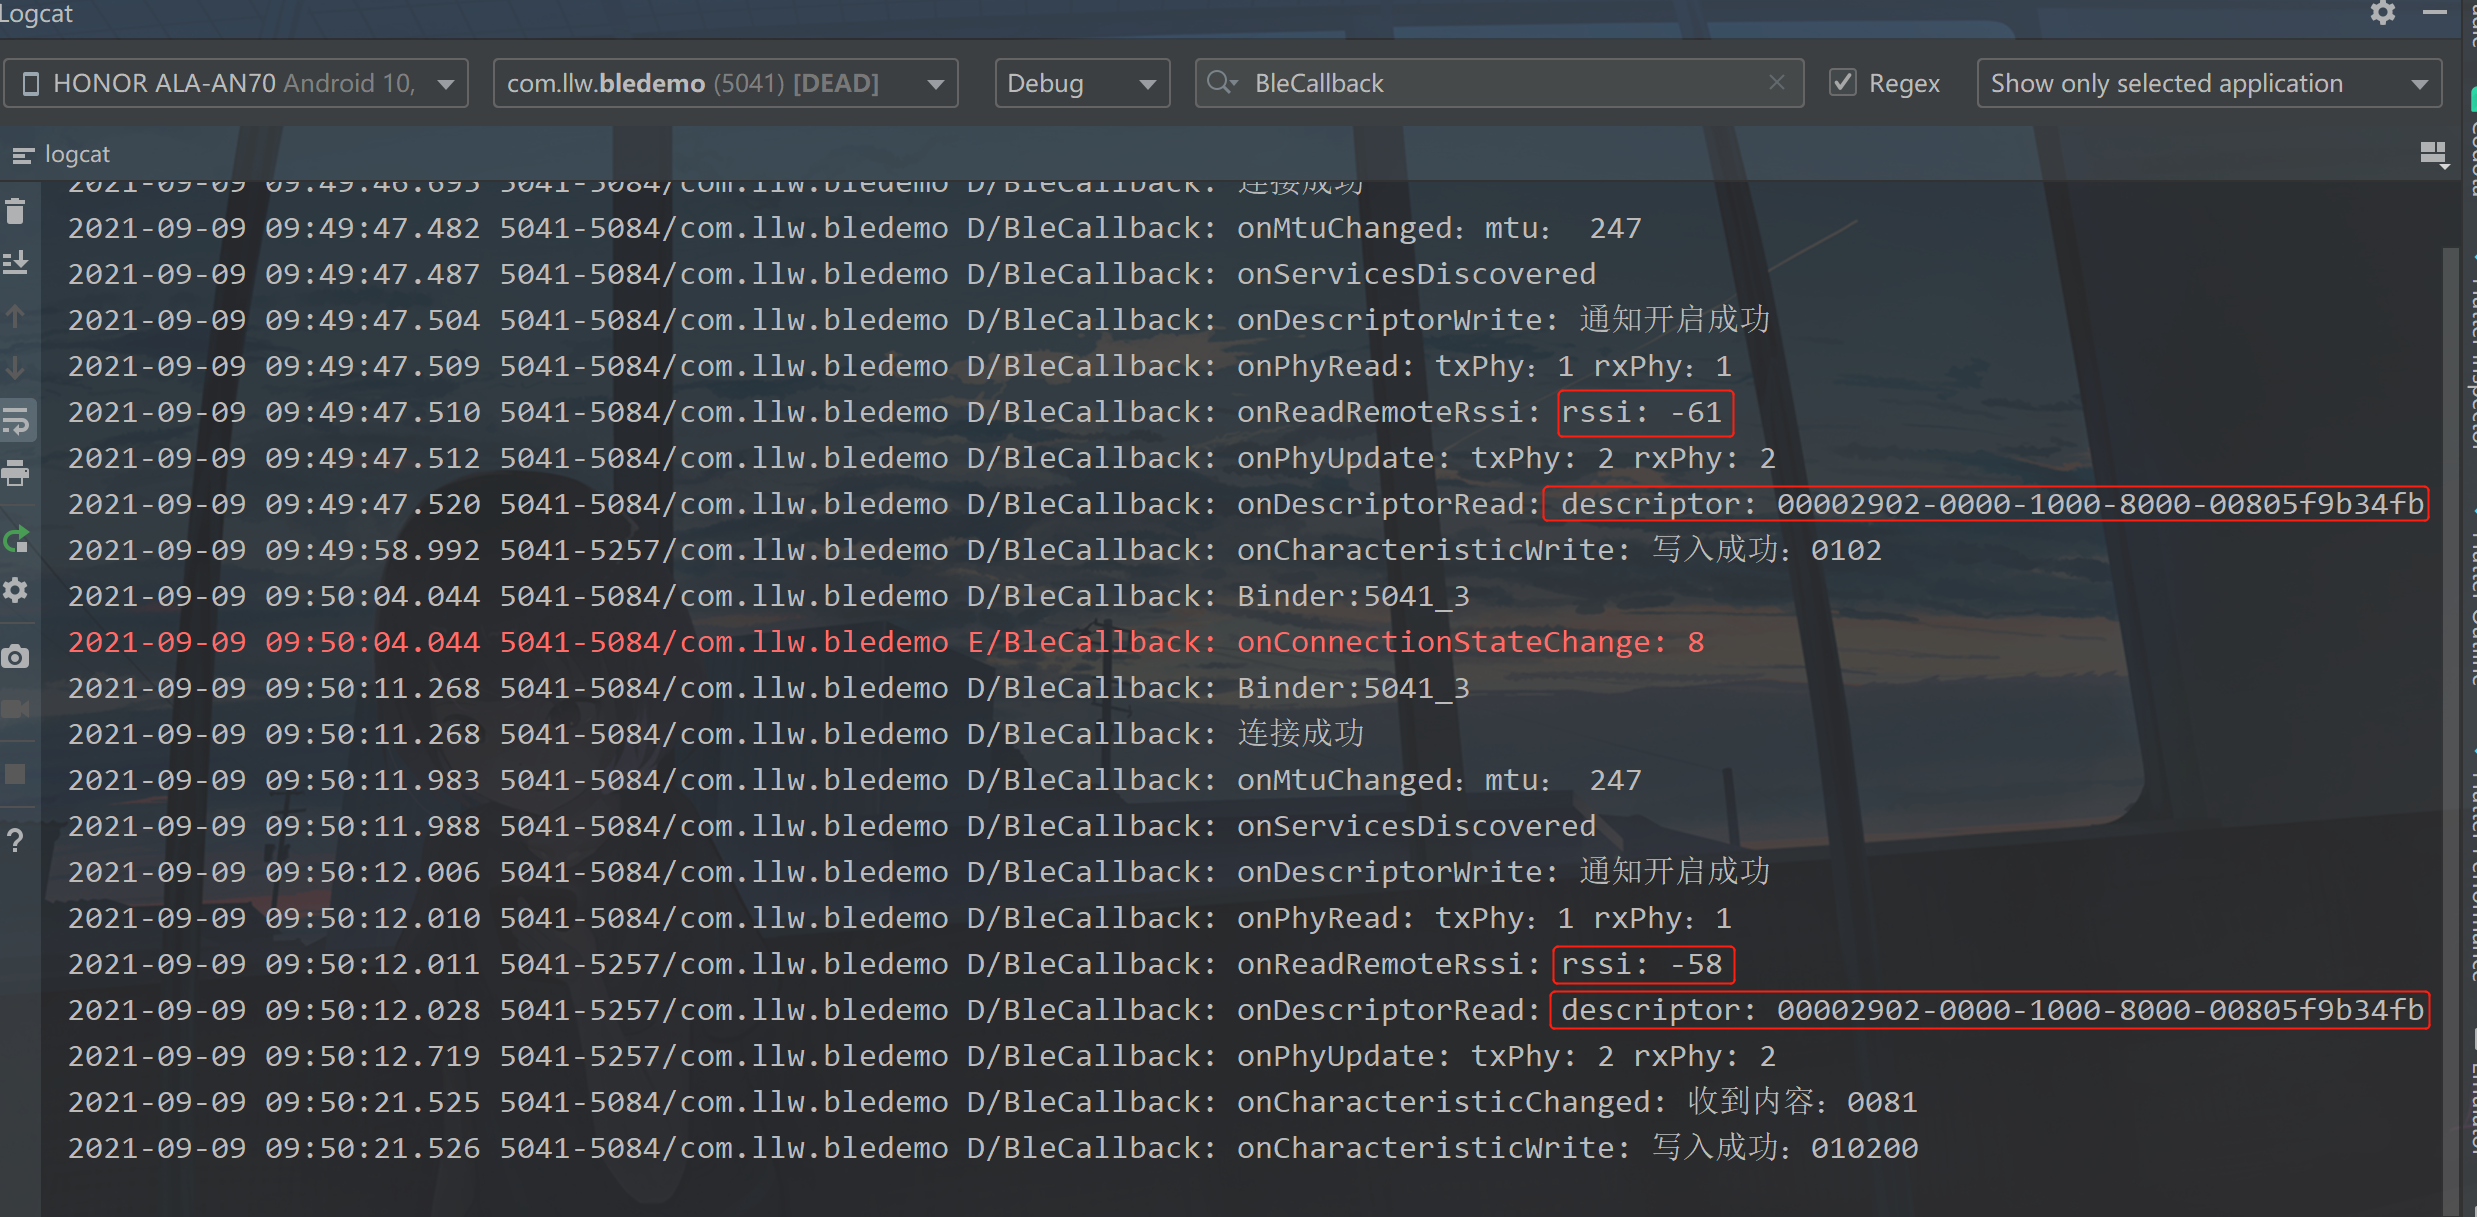The width and height of the screenshot is (2477, 1217).
Task: Clear the BleCallback search text
Action: click(1777, 83)
